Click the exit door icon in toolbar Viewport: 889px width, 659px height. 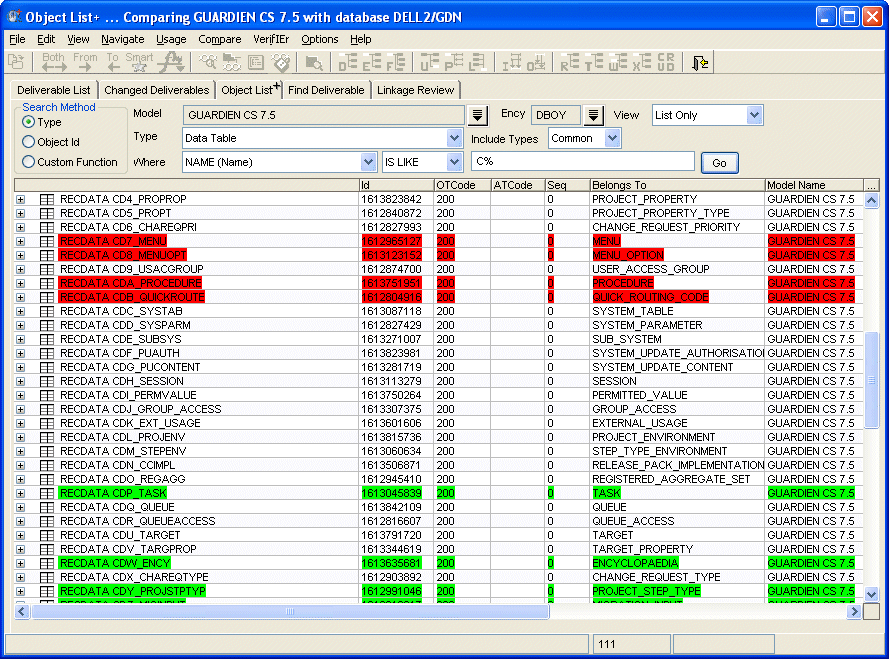click(701, 63)
